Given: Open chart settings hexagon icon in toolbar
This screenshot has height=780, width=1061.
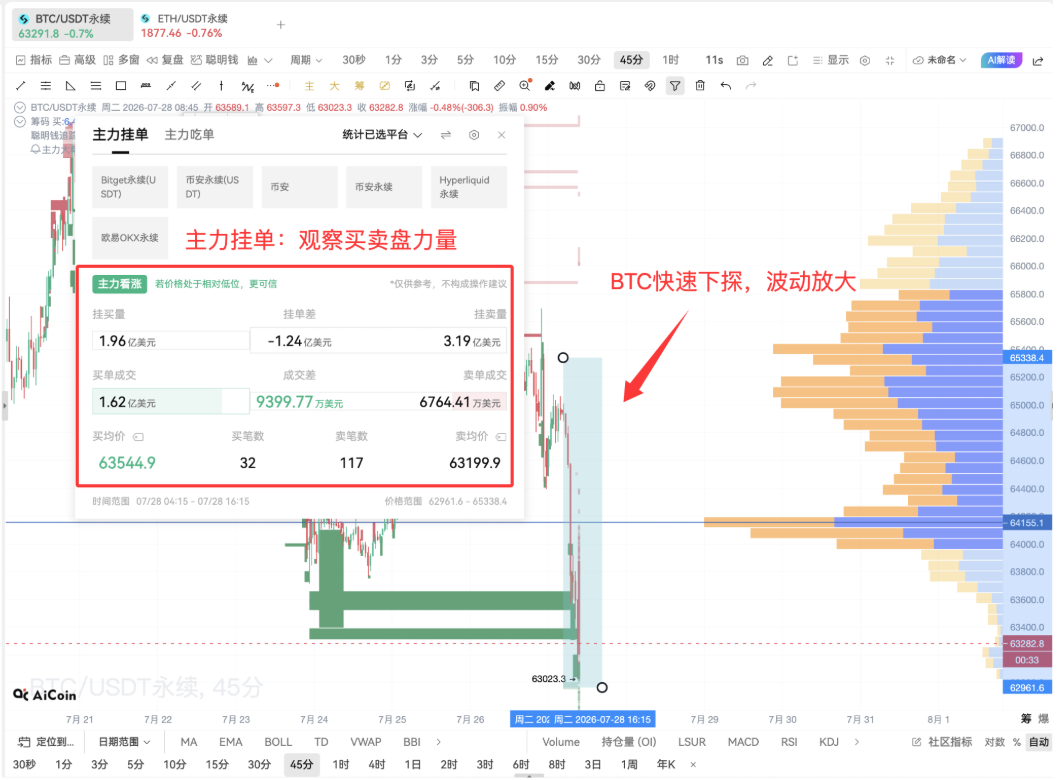Looking at the screenshot, I should coord(865,60).
